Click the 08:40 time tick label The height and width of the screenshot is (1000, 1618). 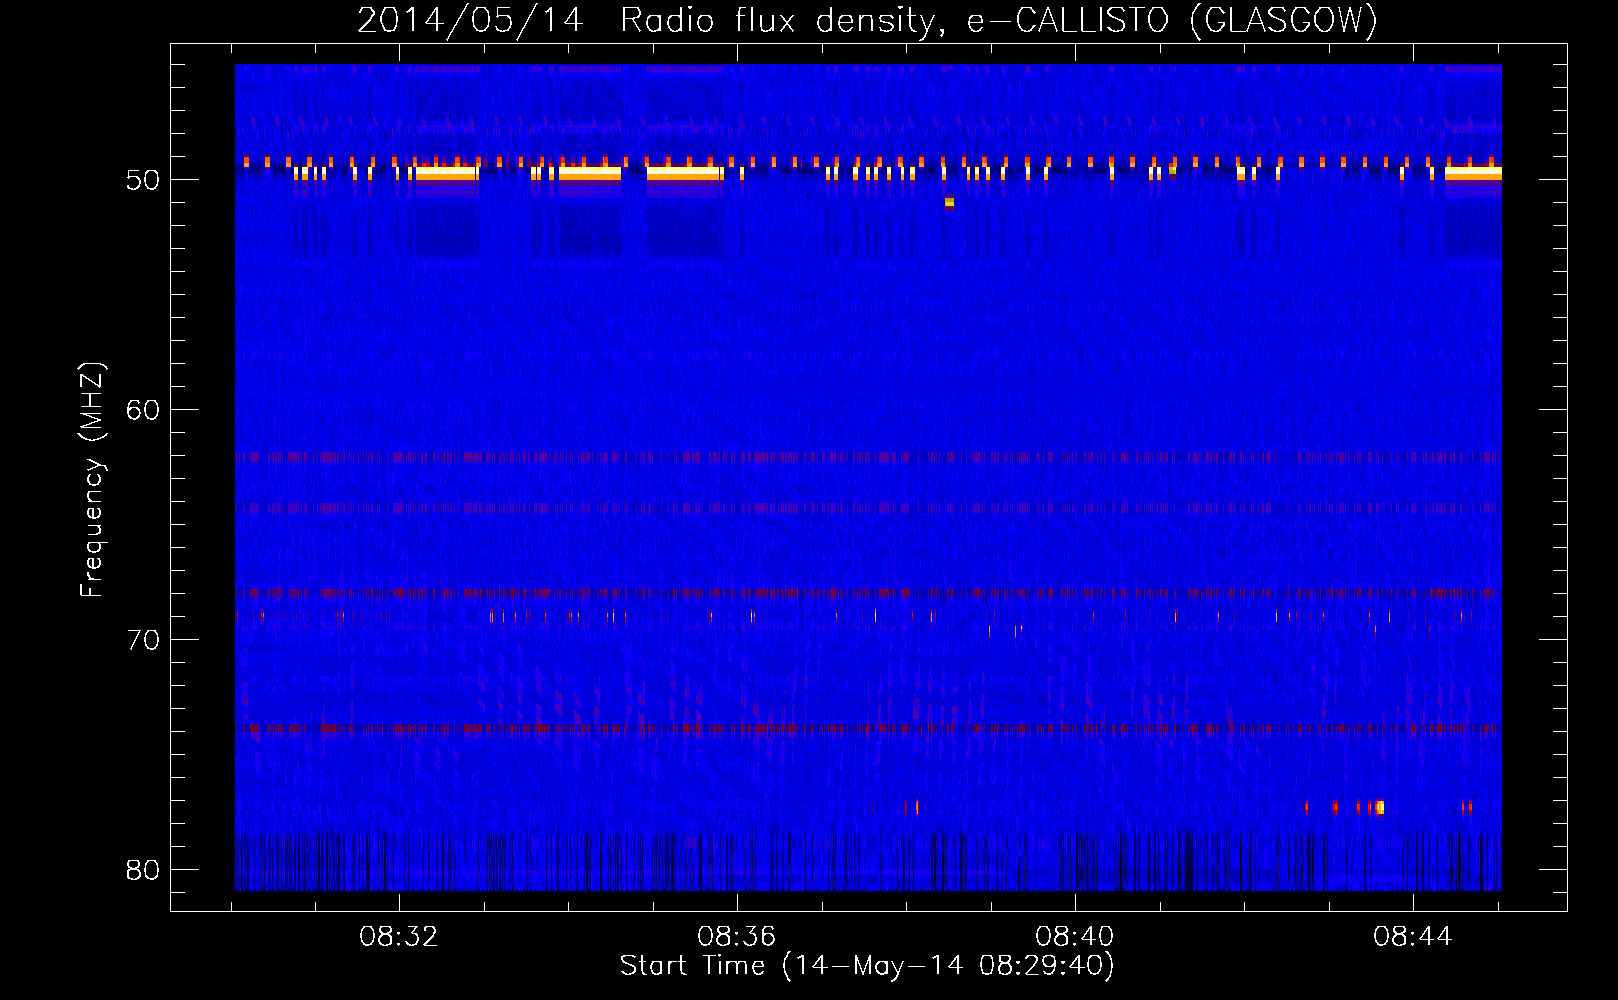(1075, 937)
